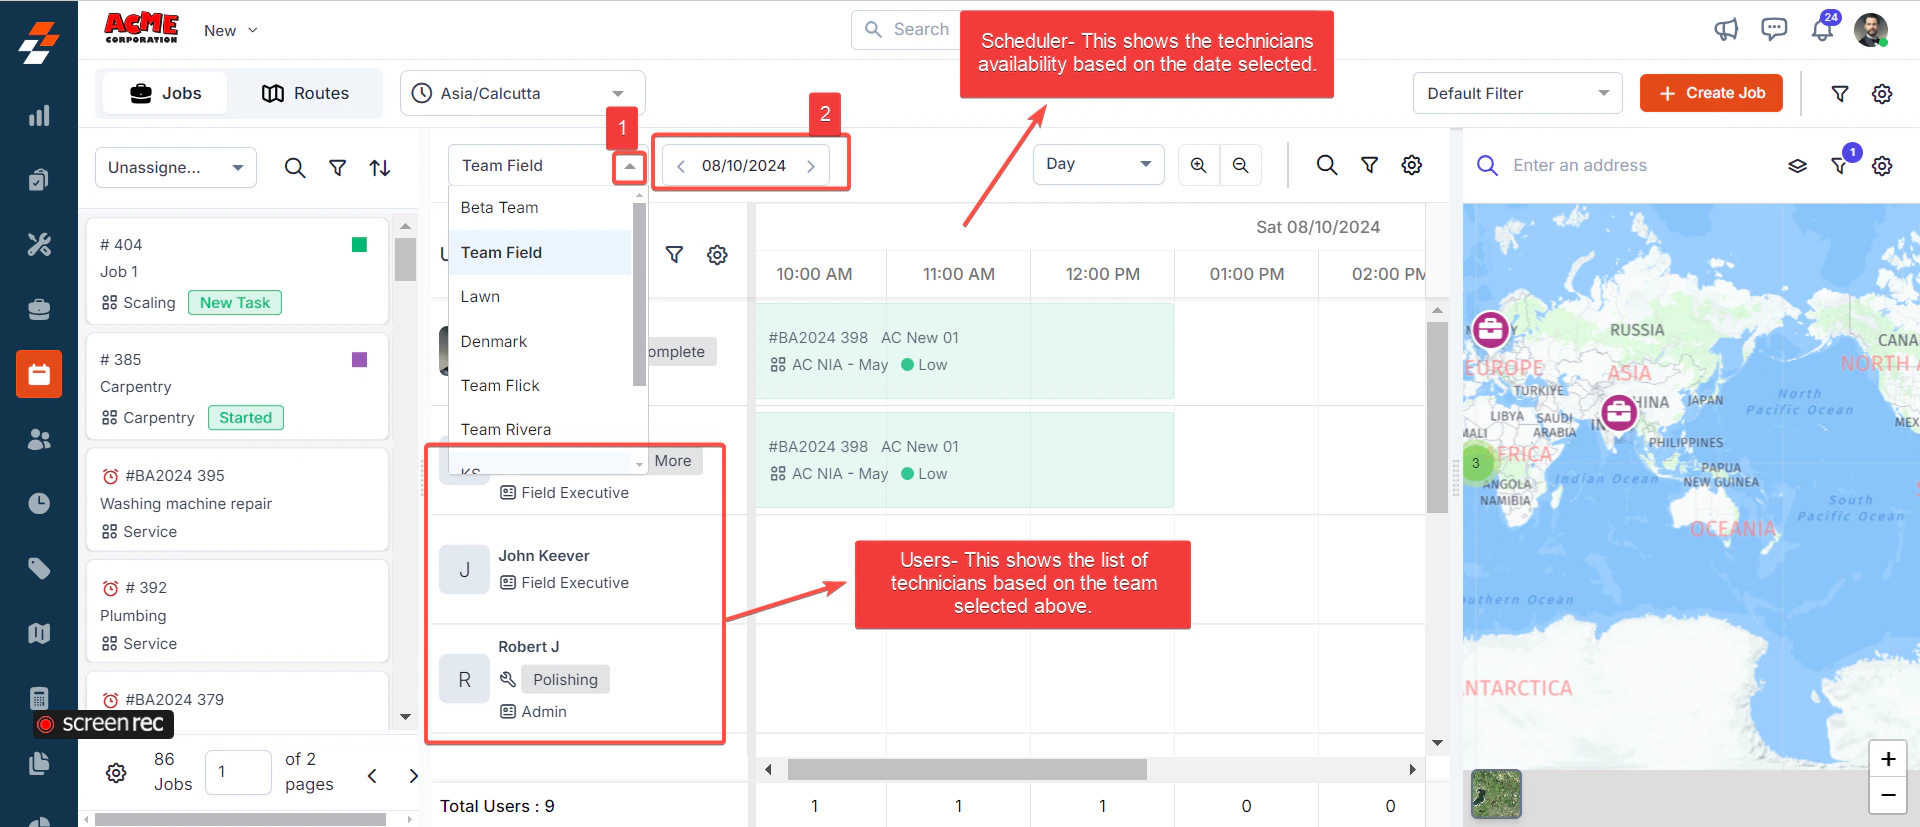Viewport: 1920px width, 827px height.
Task: Go to next date arrow
Action: tap(811, 166)
